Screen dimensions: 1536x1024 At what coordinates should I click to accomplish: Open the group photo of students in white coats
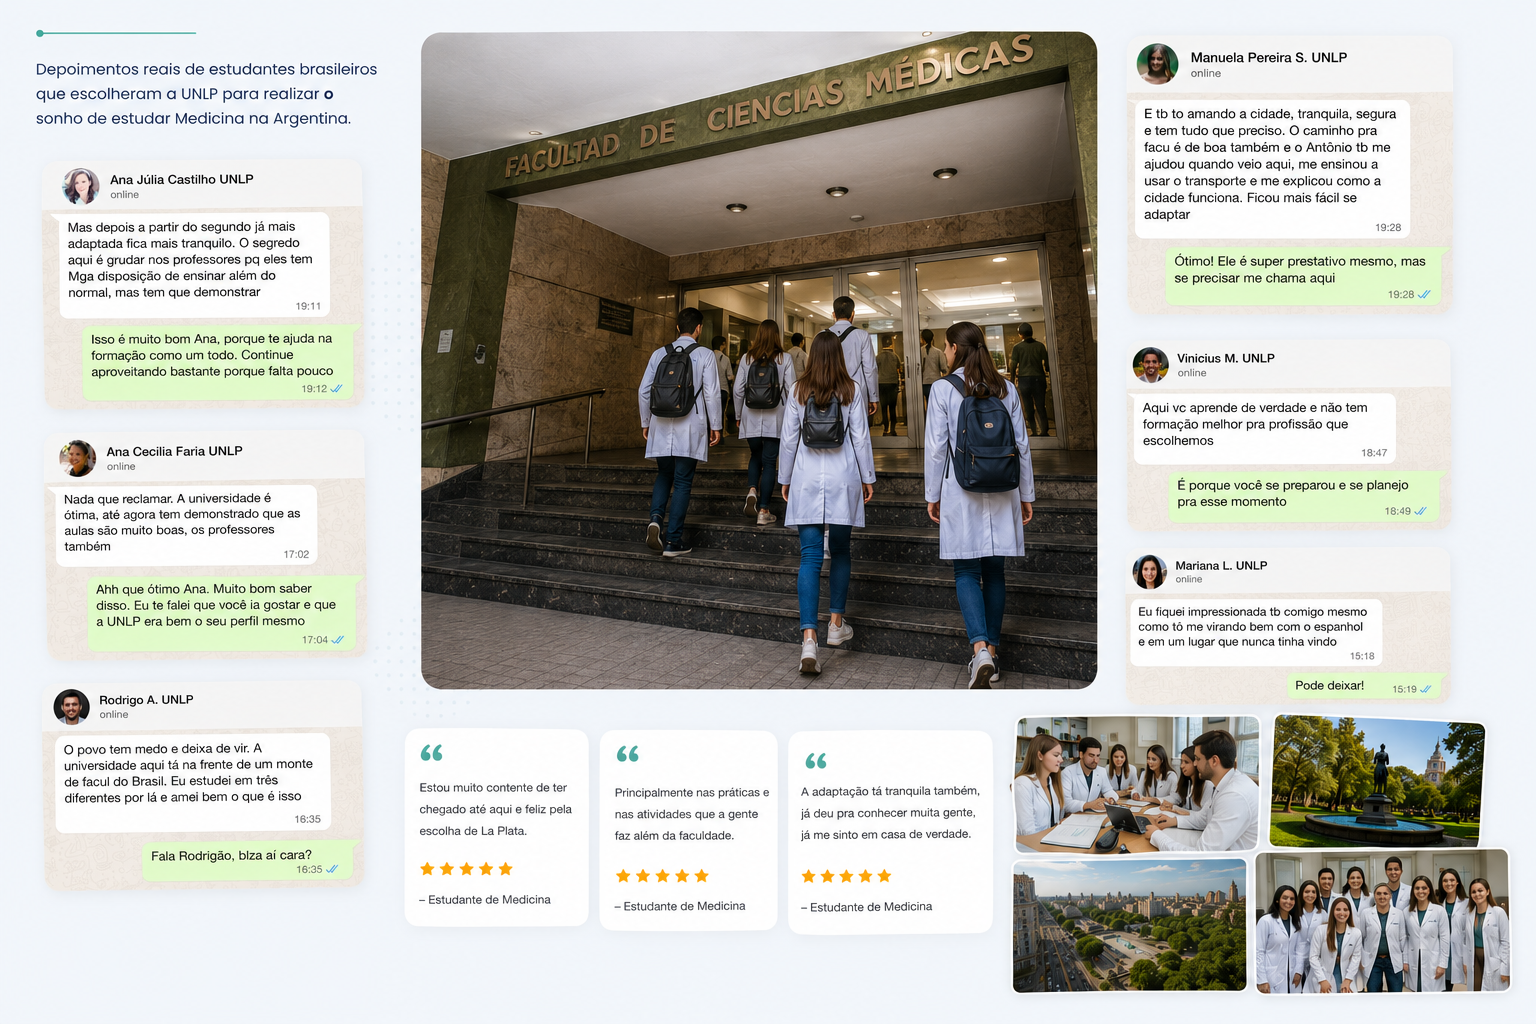[1382, 922]
